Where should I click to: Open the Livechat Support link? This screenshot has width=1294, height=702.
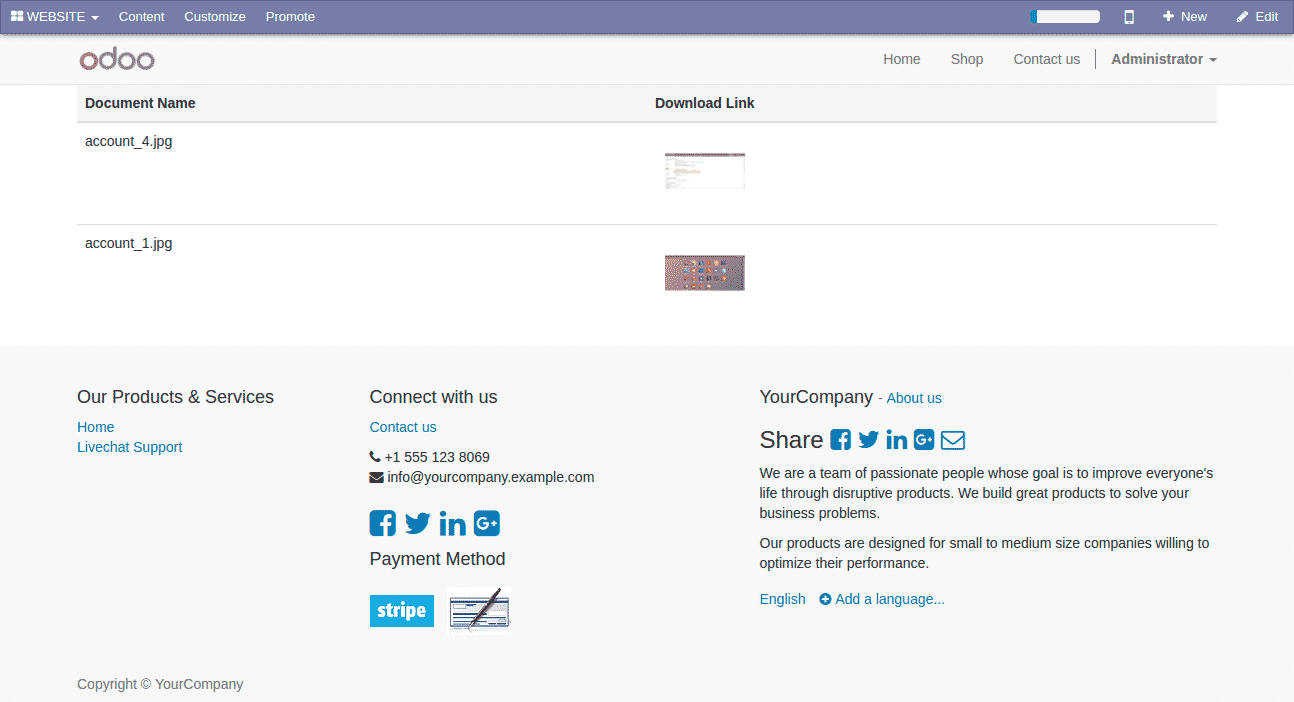[x=130, y=447]
